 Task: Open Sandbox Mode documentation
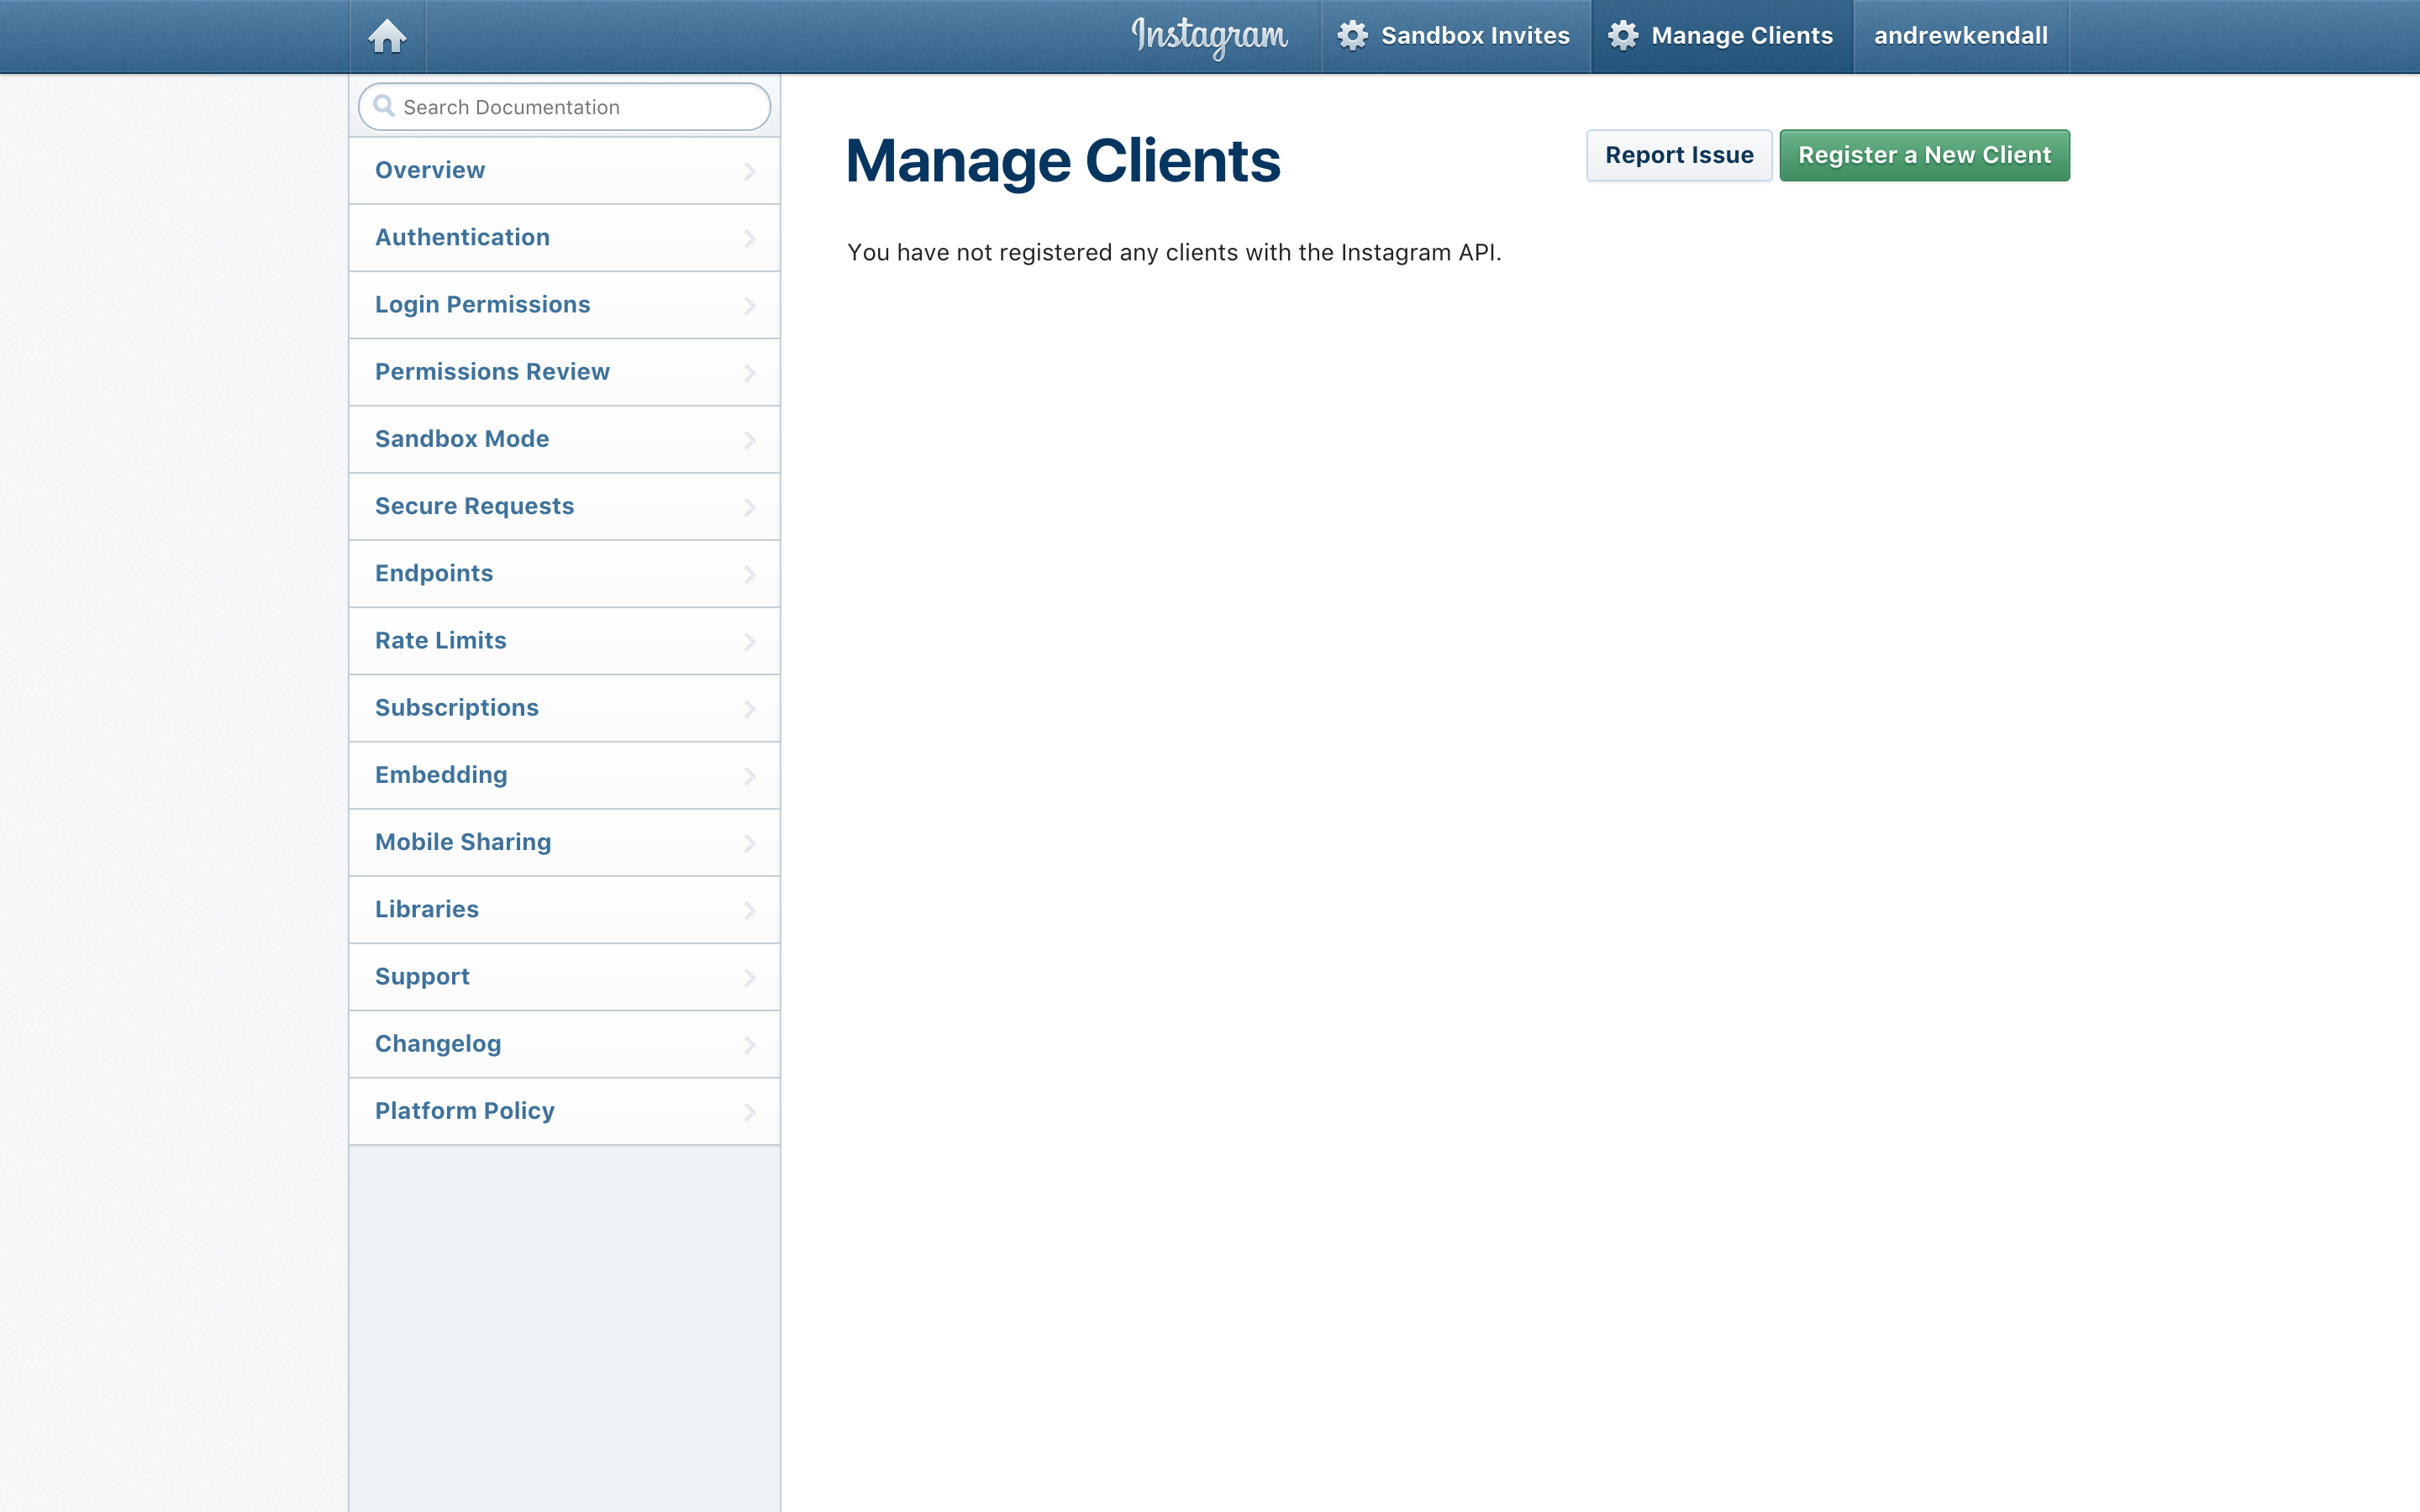pyautogui.click(x=564, y=439)
